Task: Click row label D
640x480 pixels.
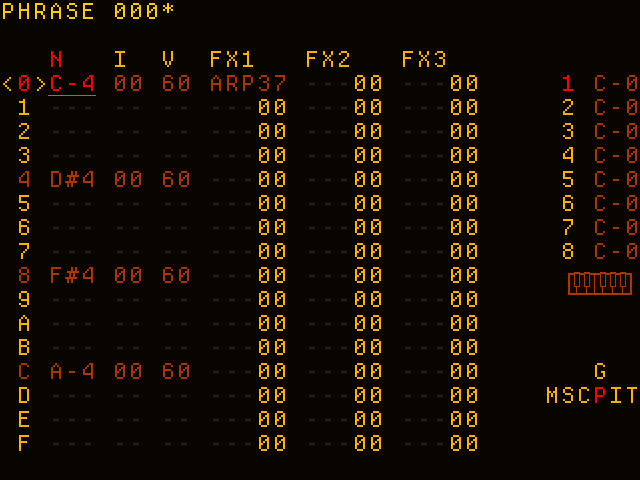Action: [24, 396]
